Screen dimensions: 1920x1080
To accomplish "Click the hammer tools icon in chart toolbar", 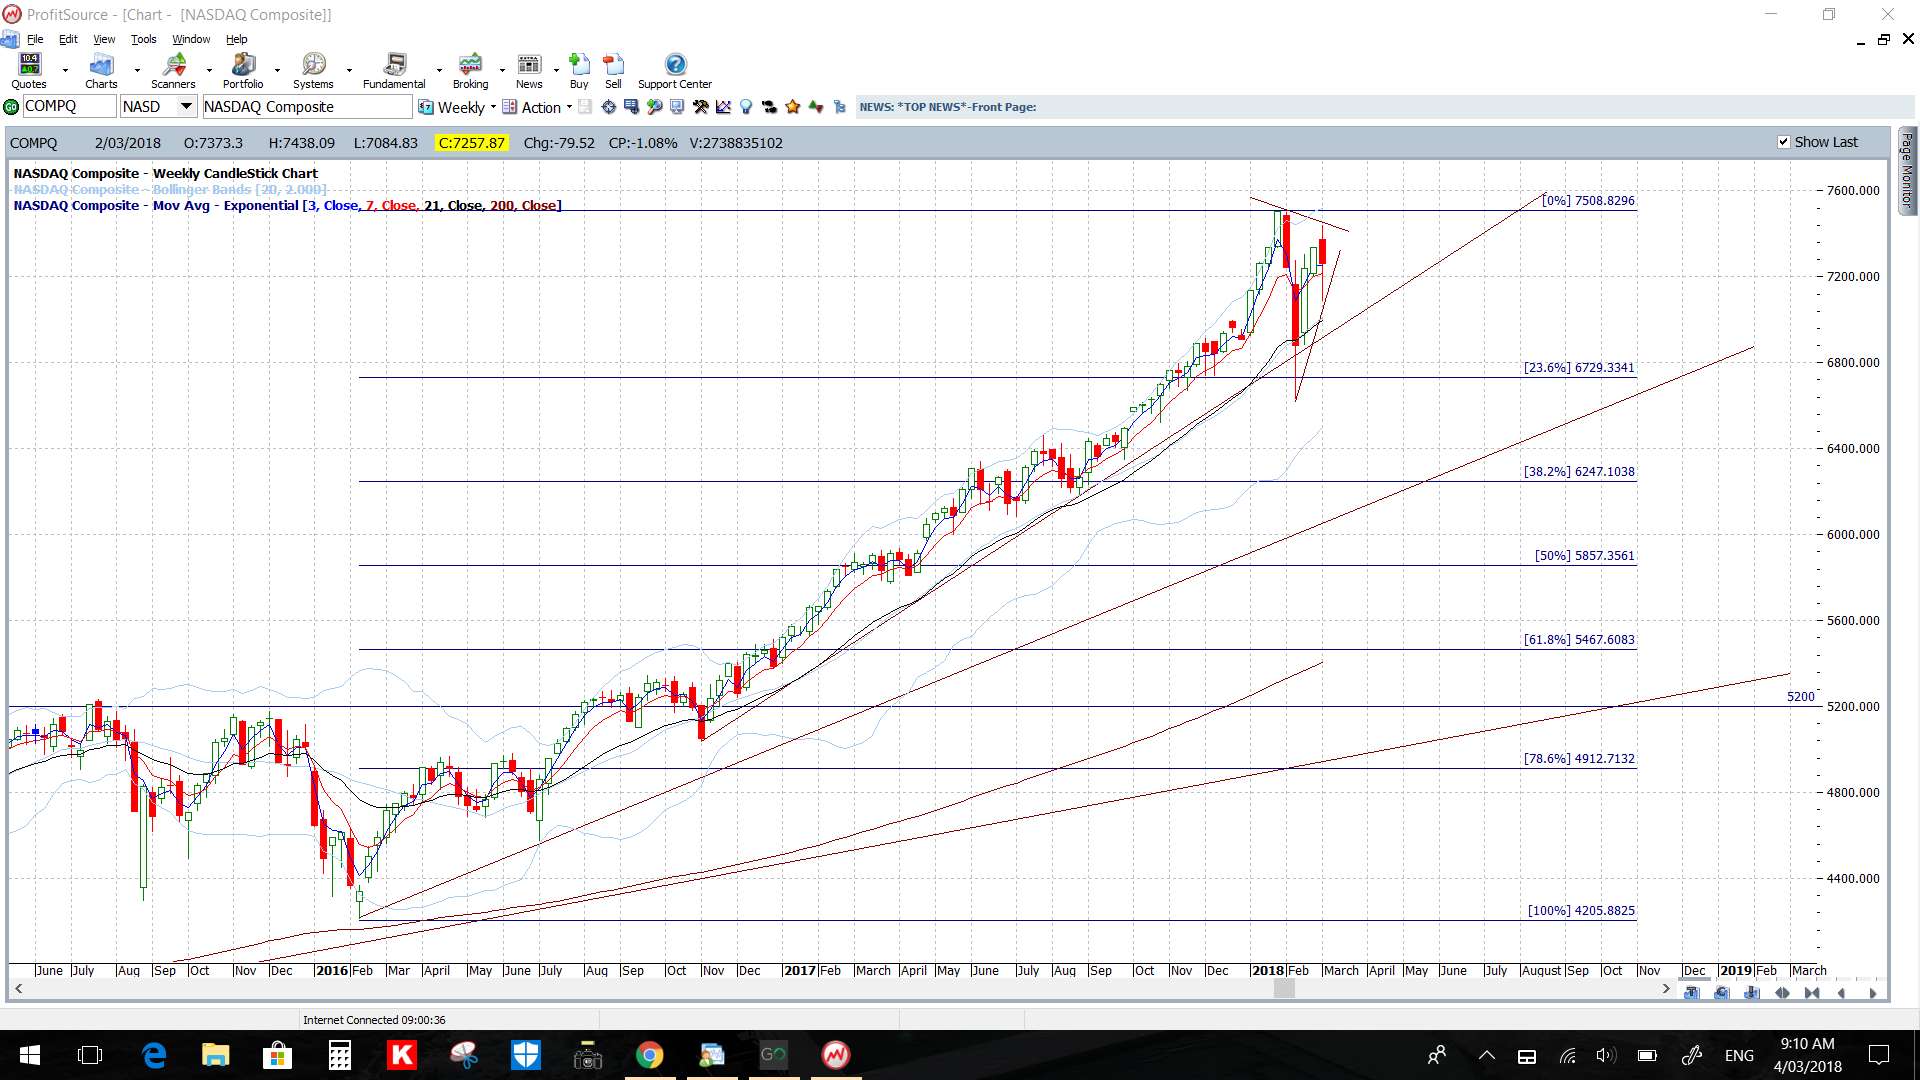I will 700,107.
